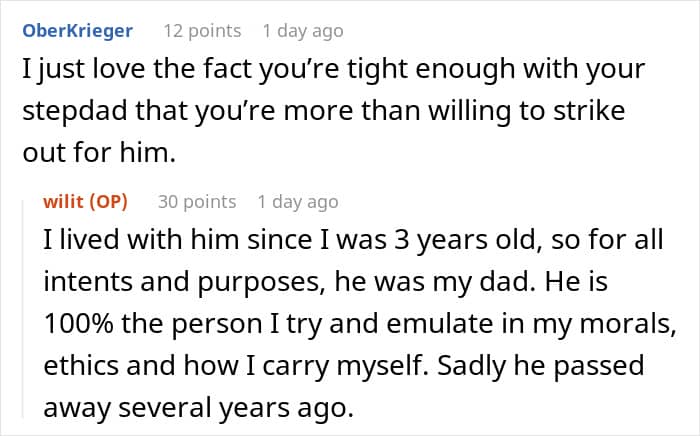Click the "out for him." text line
Viewport: 700px width, 436px height.
(99, 153)
